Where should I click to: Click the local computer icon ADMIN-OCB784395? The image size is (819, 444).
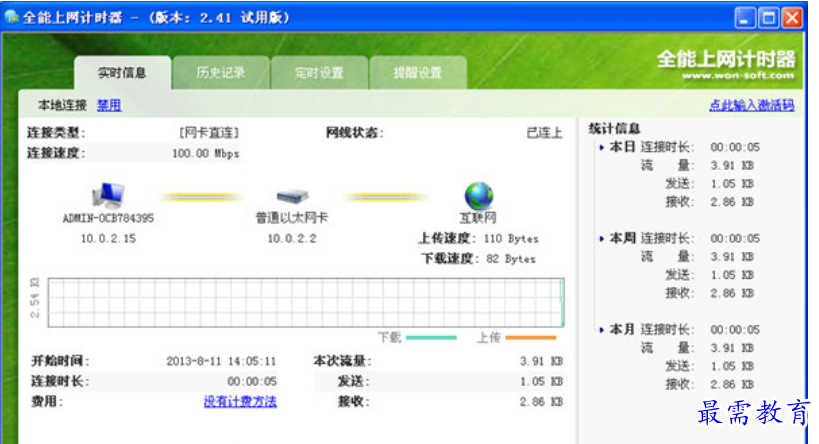108,195
